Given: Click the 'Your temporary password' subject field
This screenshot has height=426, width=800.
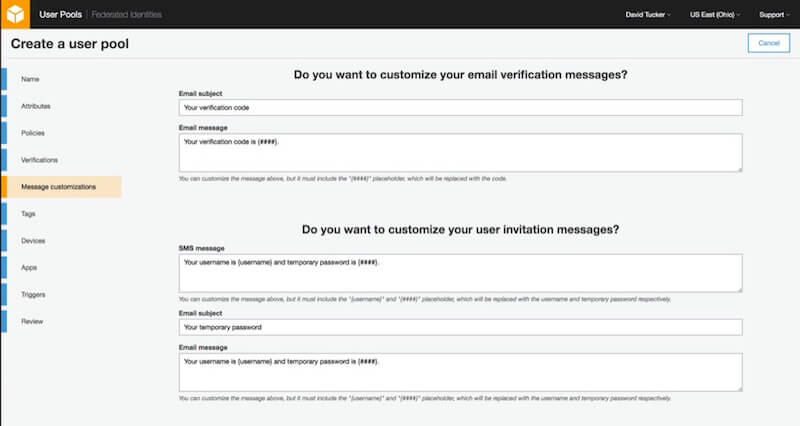Looking at the screenshot, I should (x=460, y=327).
